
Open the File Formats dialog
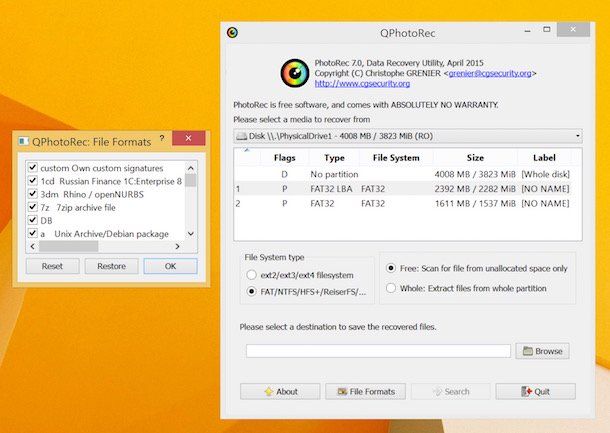pos(366,391)
